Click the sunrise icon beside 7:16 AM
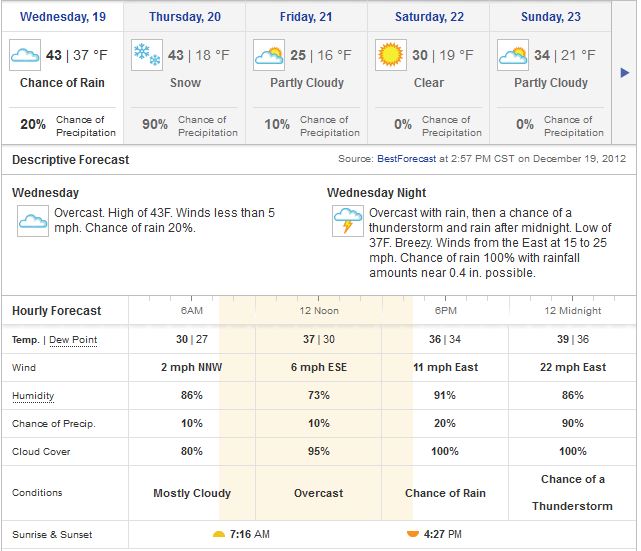Viewport: 641px width, 551px height. click(x=219, y=535)
